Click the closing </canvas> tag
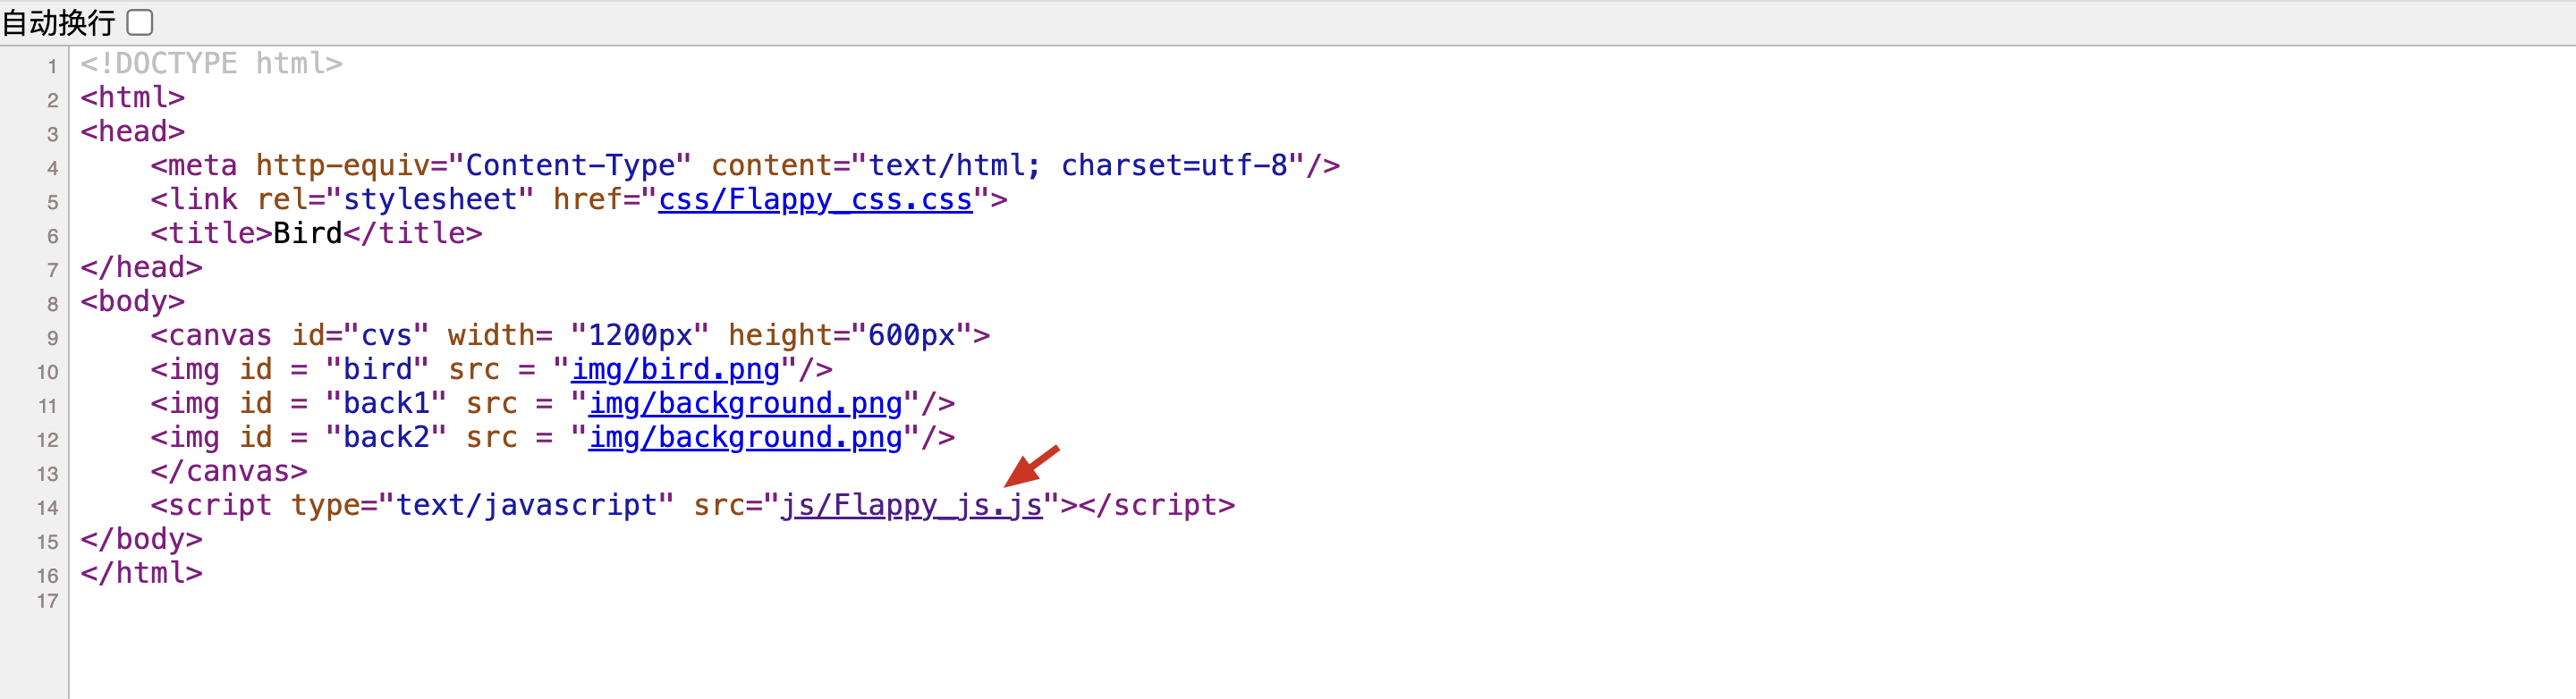Screen dimensions: 2576x699 (229, 472)
